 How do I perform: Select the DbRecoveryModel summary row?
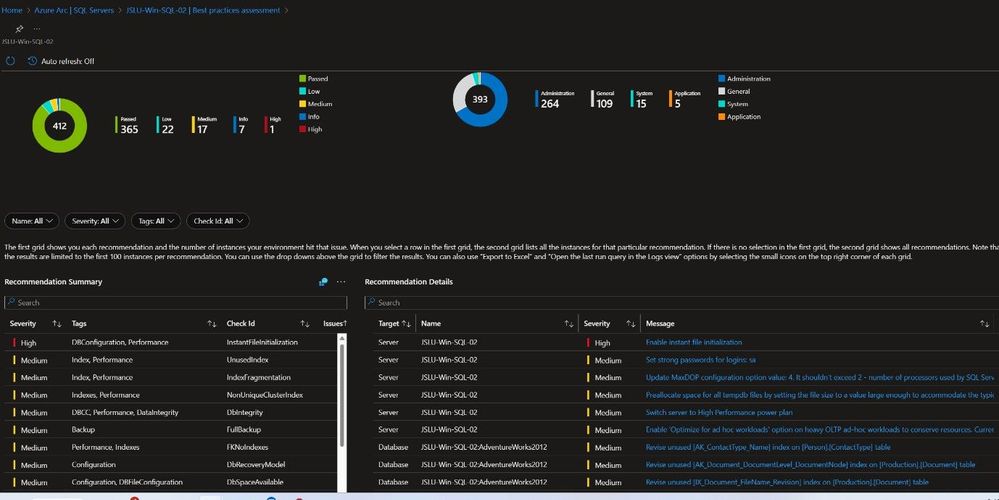click(x=171, y=464)
